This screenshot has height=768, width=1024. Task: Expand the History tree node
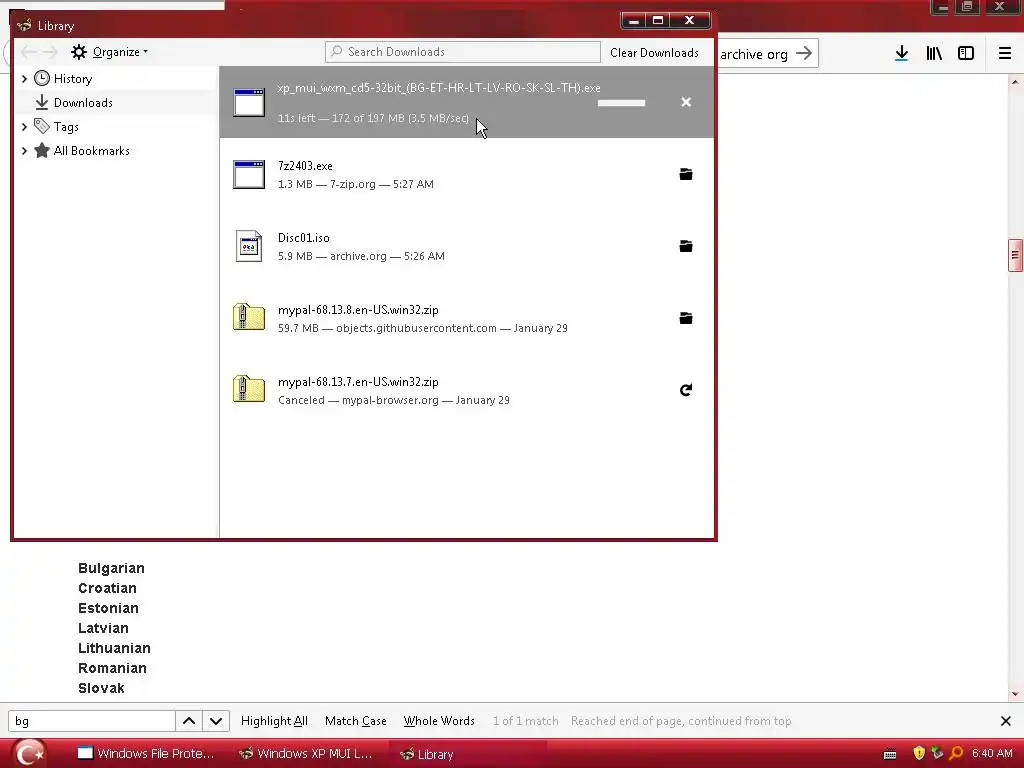24,78
